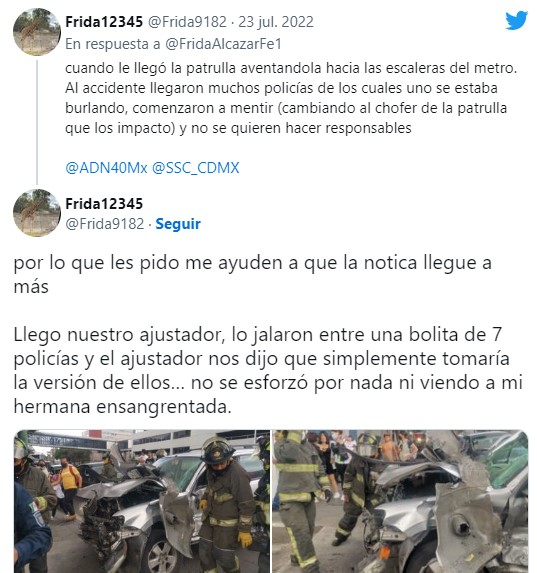Open the @FridaAlcazarFe1 reply link
The width and height of the screenshot is (537, 573).
[223, 44]
